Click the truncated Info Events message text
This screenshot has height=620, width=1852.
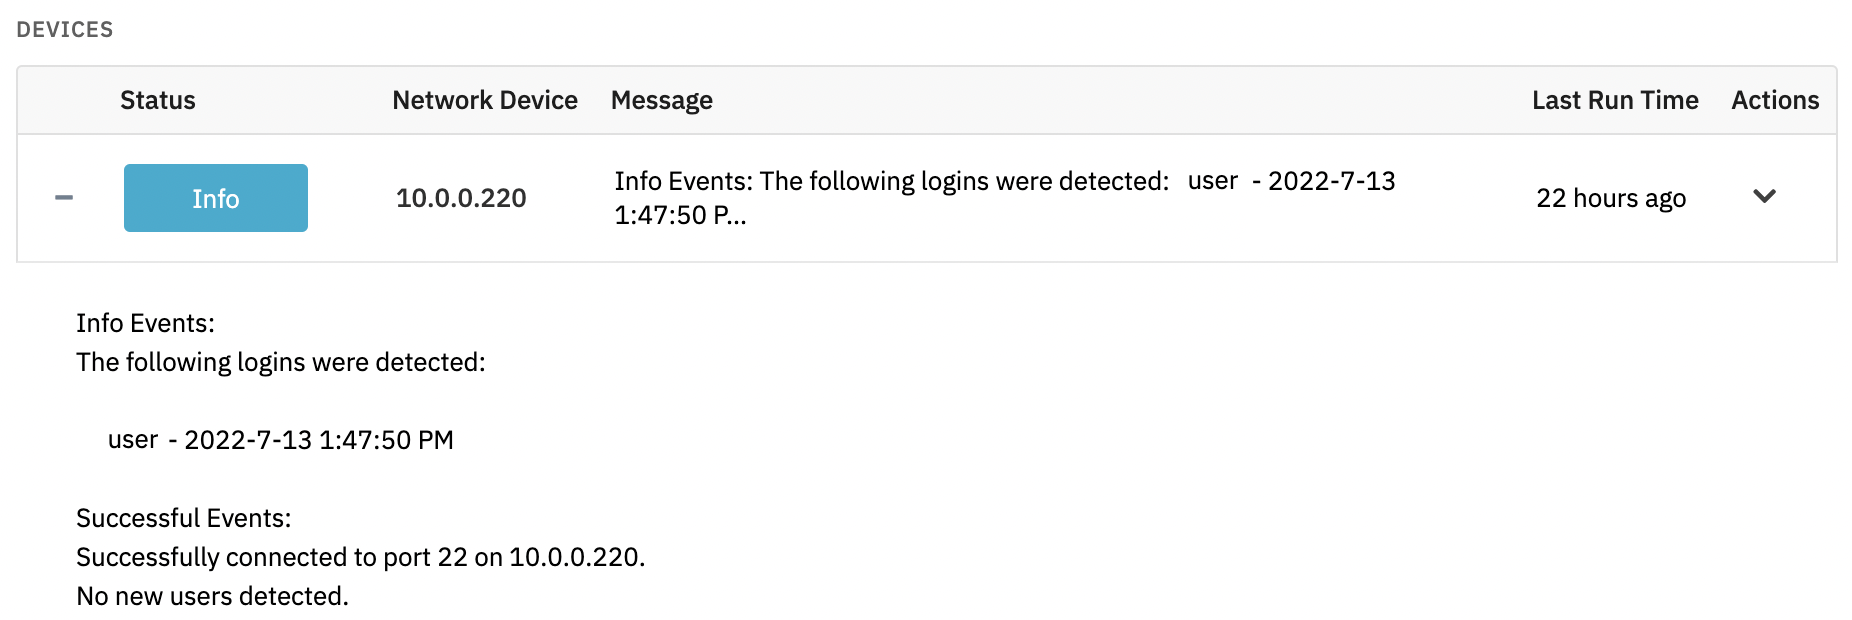point(1004,198)
